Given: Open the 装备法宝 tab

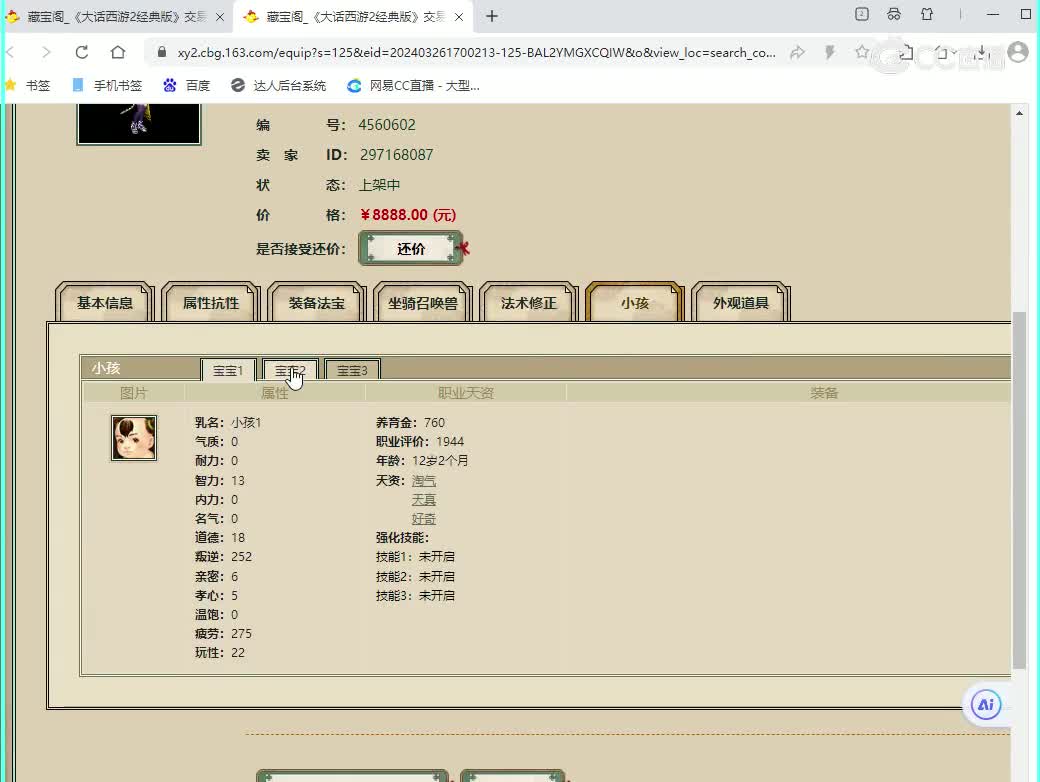Looking at the screenshot, I should tap(317, 302).
